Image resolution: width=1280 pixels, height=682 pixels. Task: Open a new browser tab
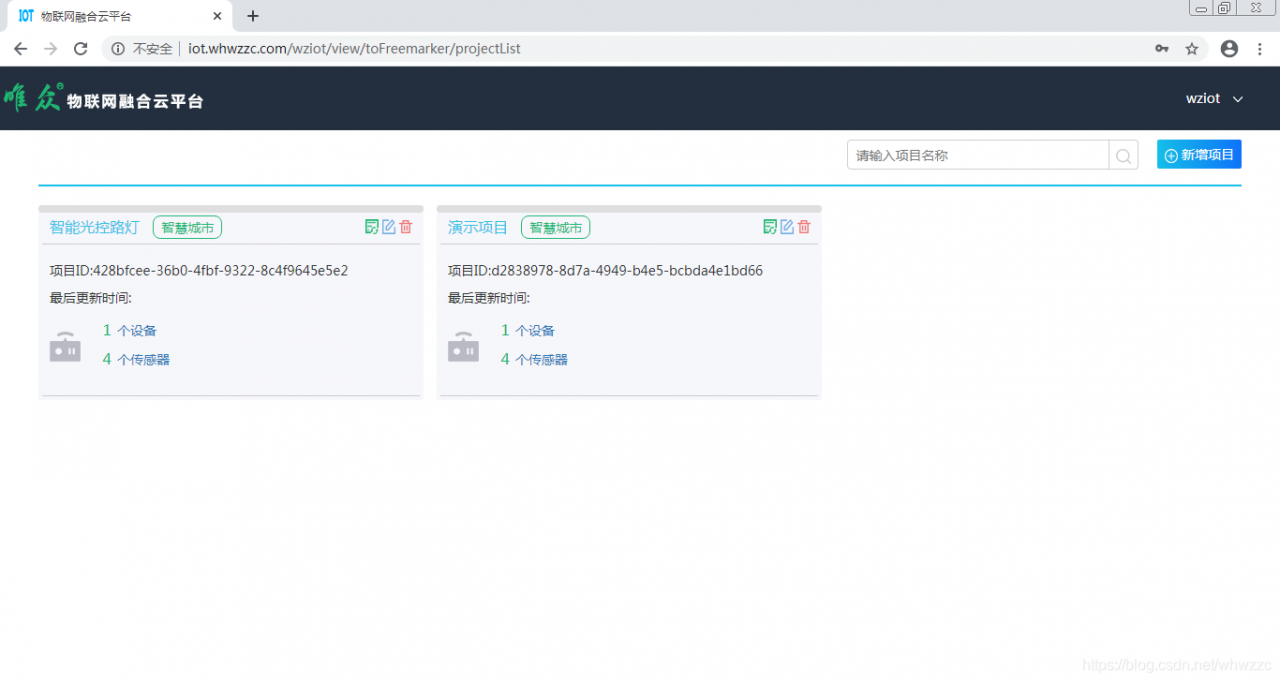253,16
